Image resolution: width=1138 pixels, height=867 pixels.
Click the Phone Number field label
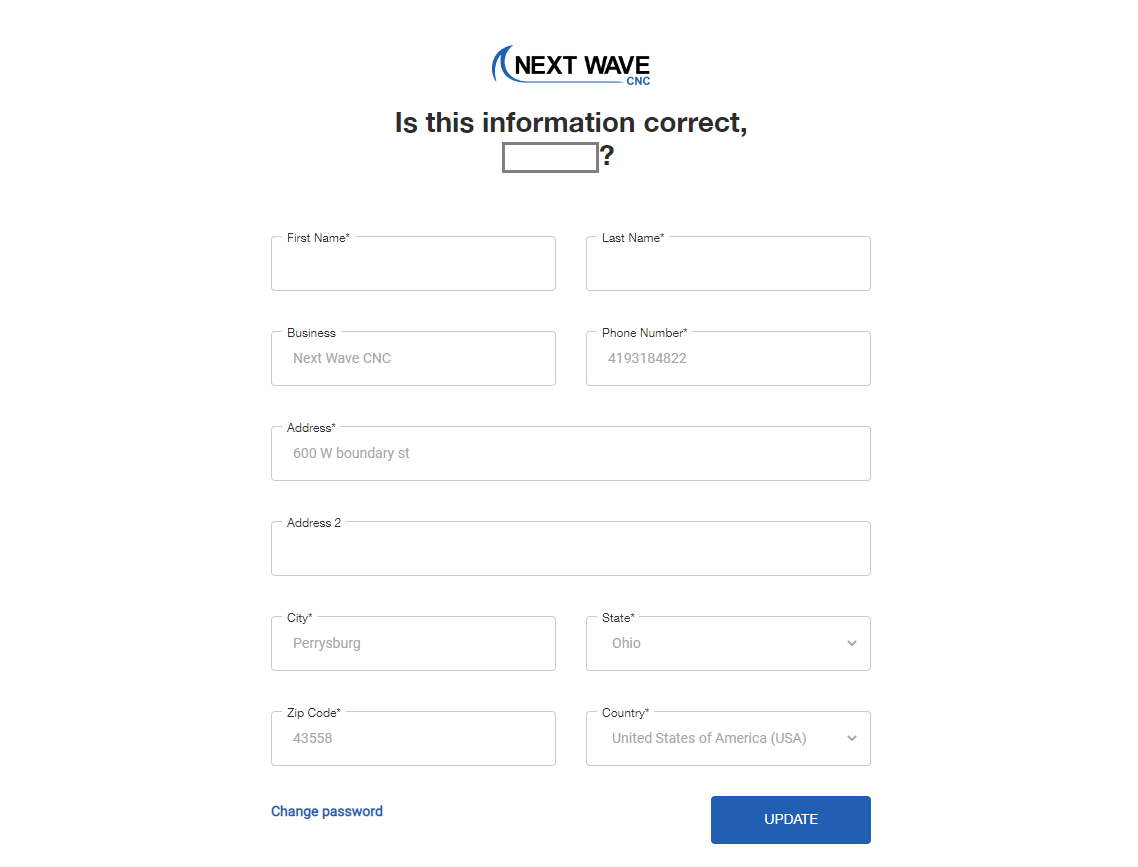(x=643, y=333)
